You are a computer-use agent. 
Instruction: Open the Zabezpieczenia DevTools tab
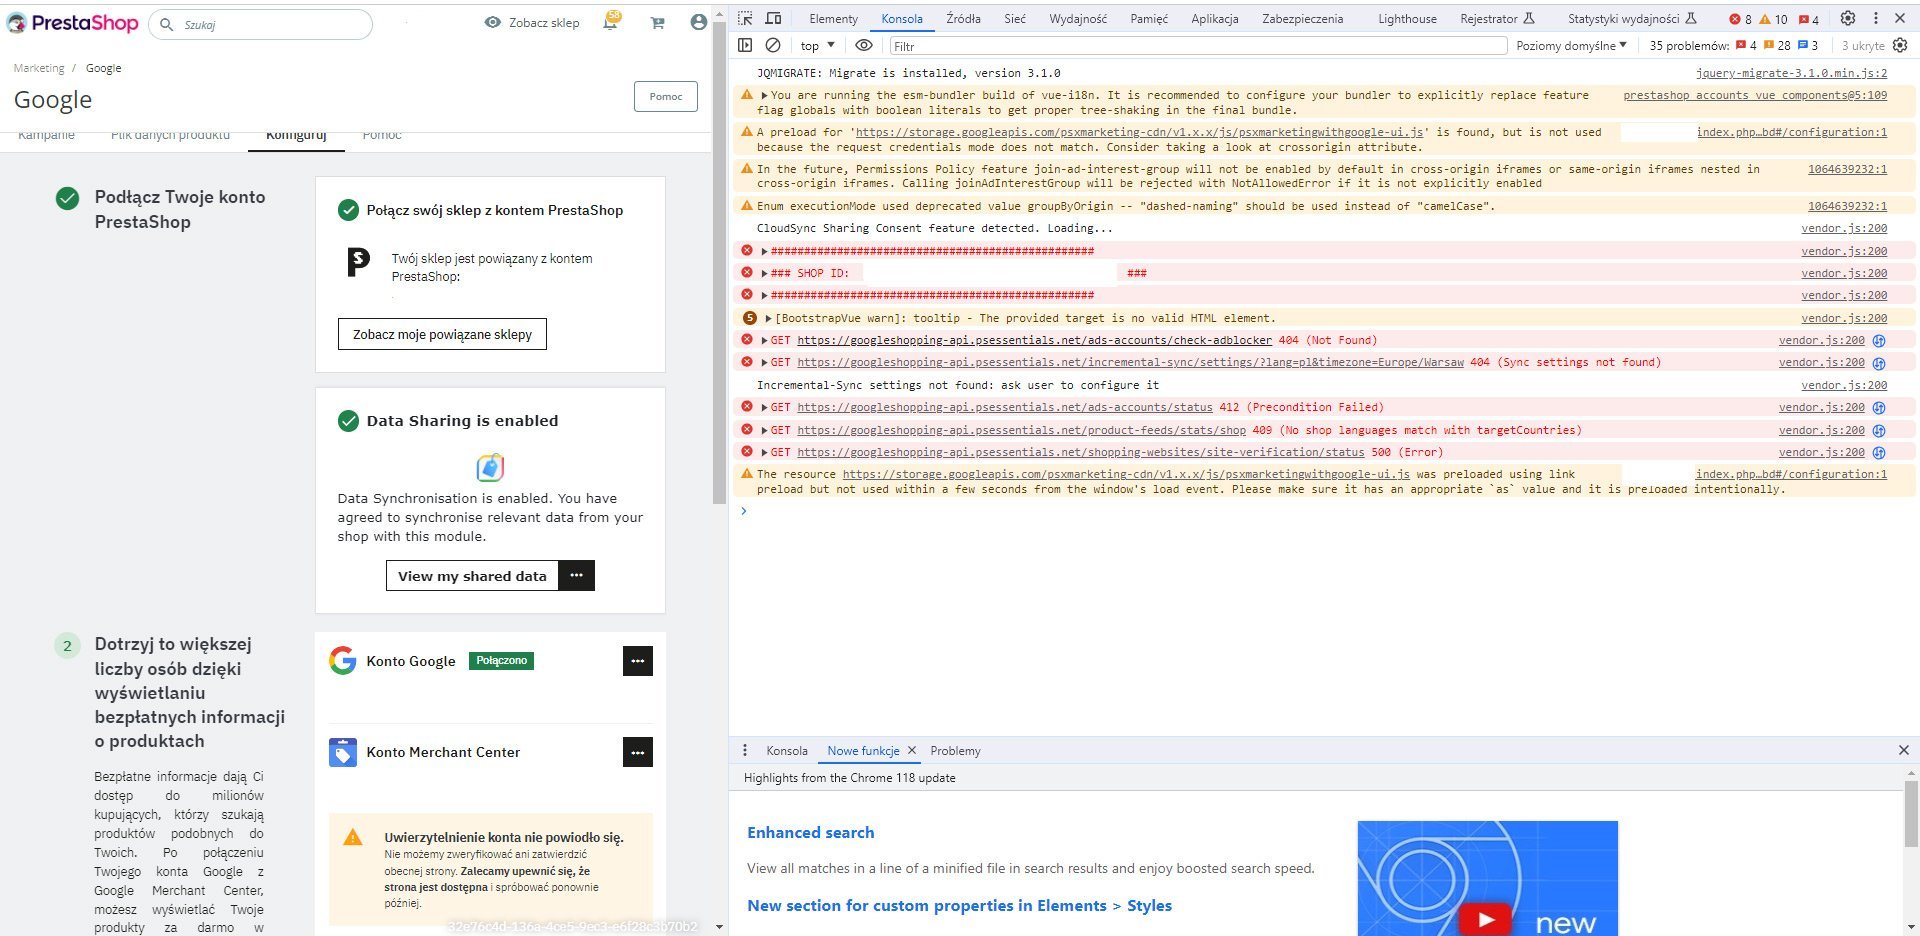[1303, 18]
